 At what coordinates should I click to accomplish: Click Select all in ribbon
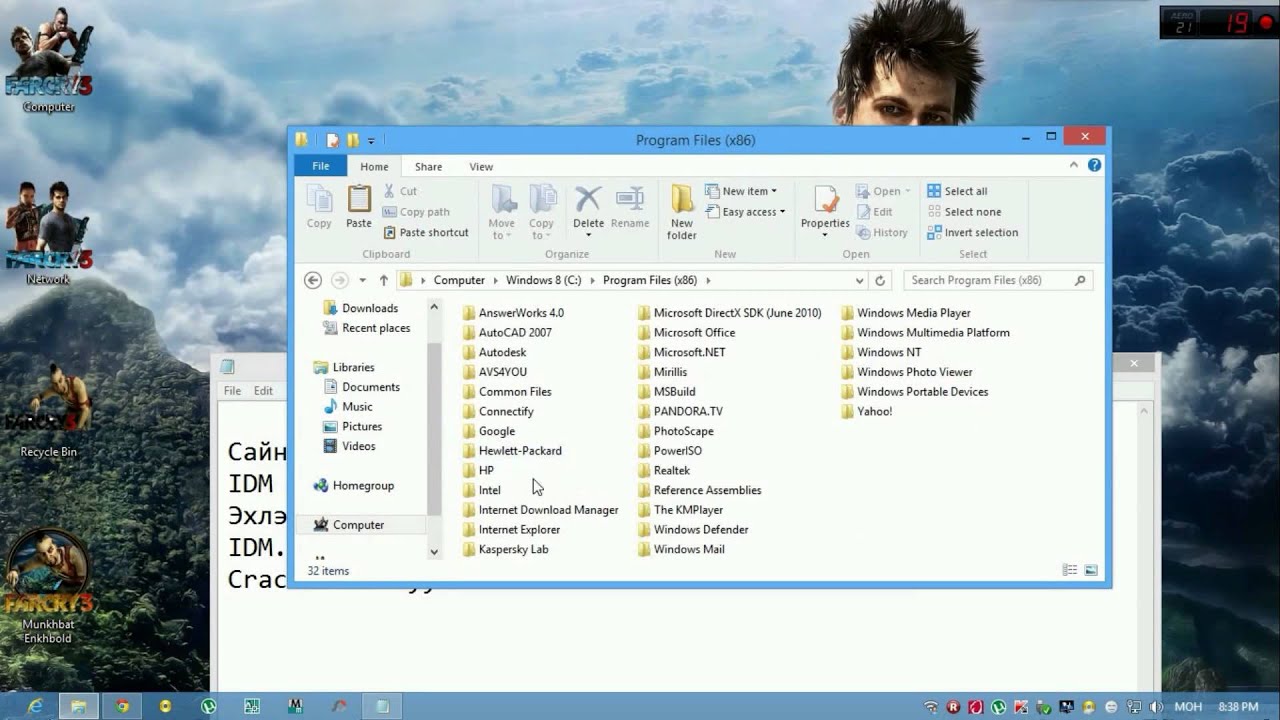tap(957, 191)
